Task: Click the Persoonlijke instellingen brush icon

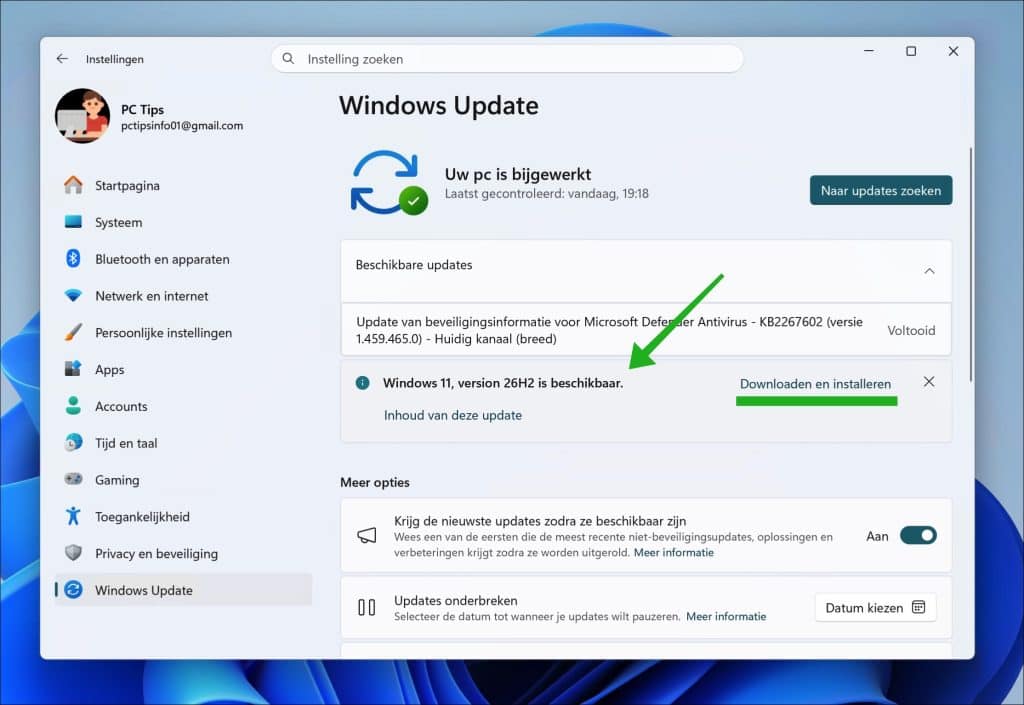Action: [73, 332]
